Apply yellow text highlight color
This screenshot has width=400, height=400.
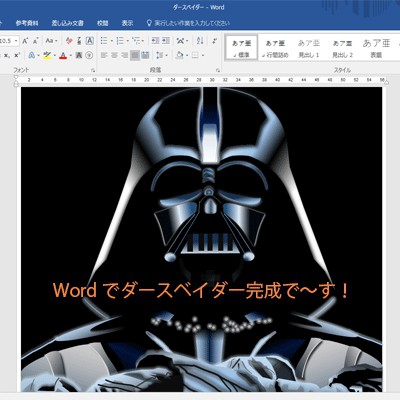[47, 55]
